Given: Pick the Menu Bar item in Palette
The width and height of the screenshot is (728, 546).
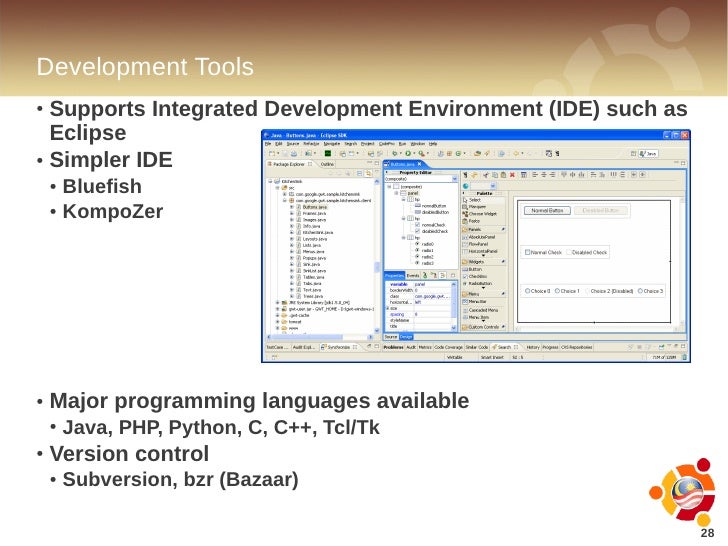Looking at the screenshot, I should click(x=474, y=302).
